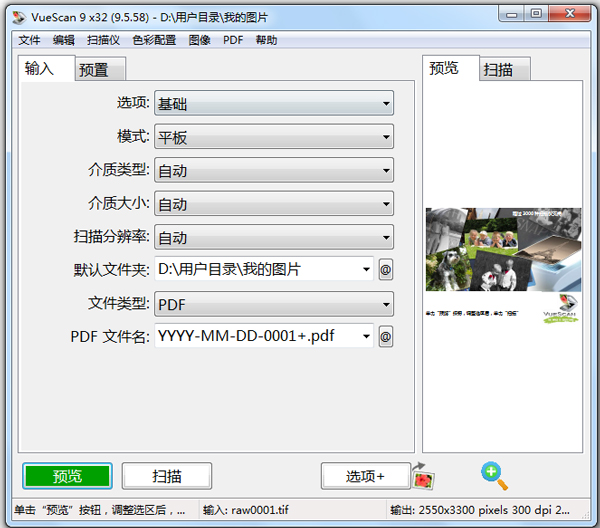600x528 pixels.
Task: Expand the PDF 文件名 dropdown arrow
Action: tap(366, 336)
